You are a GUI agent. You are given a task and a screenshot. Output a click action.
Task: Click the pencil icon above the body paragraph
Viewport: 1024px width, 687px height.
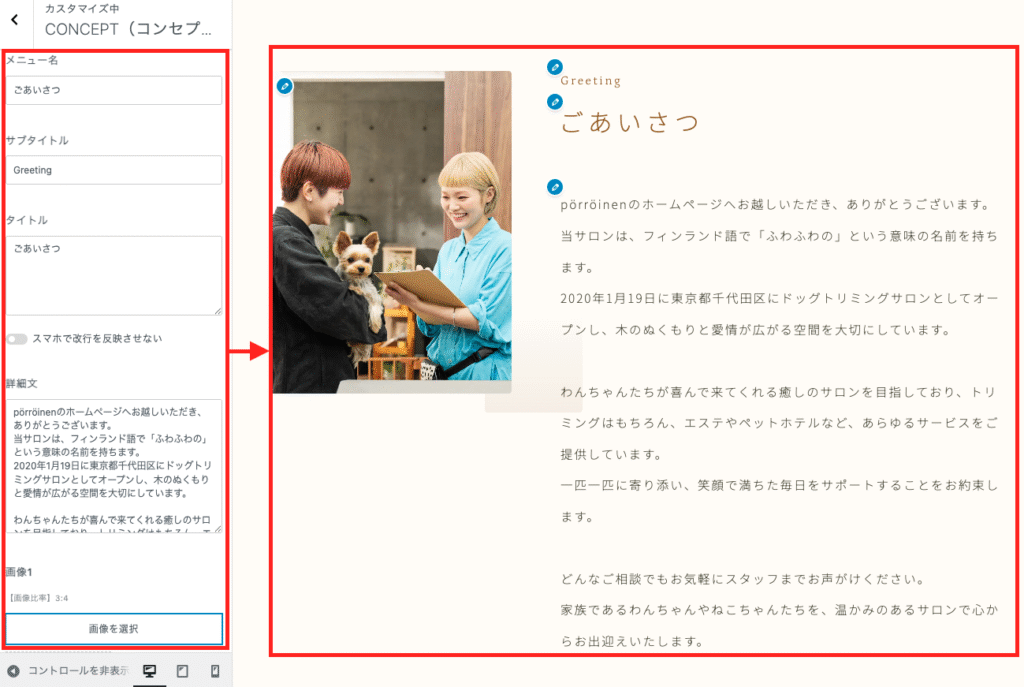coord(555,187)
